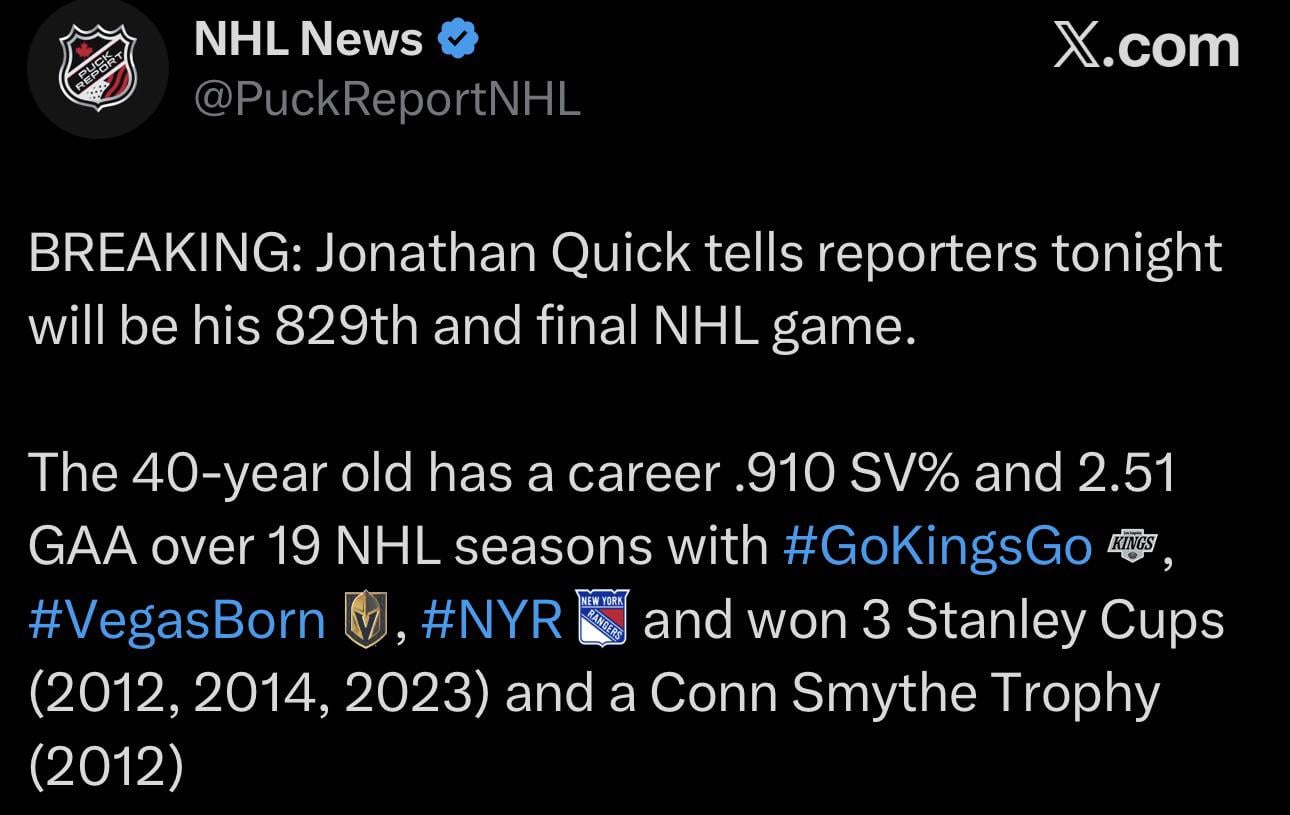The image size is (1290, 815).
Task: Open the #GoKingsGo hashtag
Action: pyautogui.click(x=938, y=547)
